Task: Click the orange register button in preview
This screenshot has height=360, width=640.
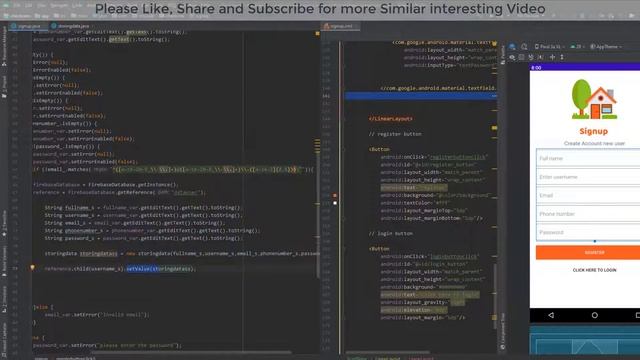Action: coord(588,252)
